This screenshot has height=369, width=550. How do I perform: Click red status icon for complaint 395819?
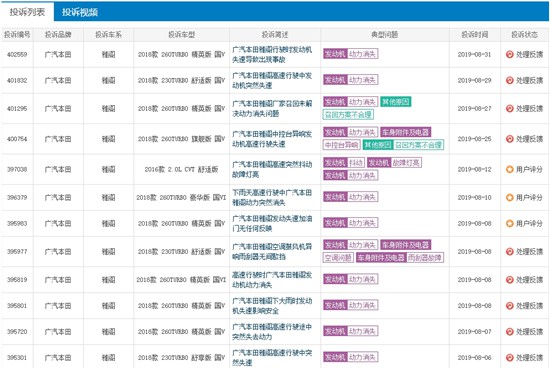click(509, 280)
